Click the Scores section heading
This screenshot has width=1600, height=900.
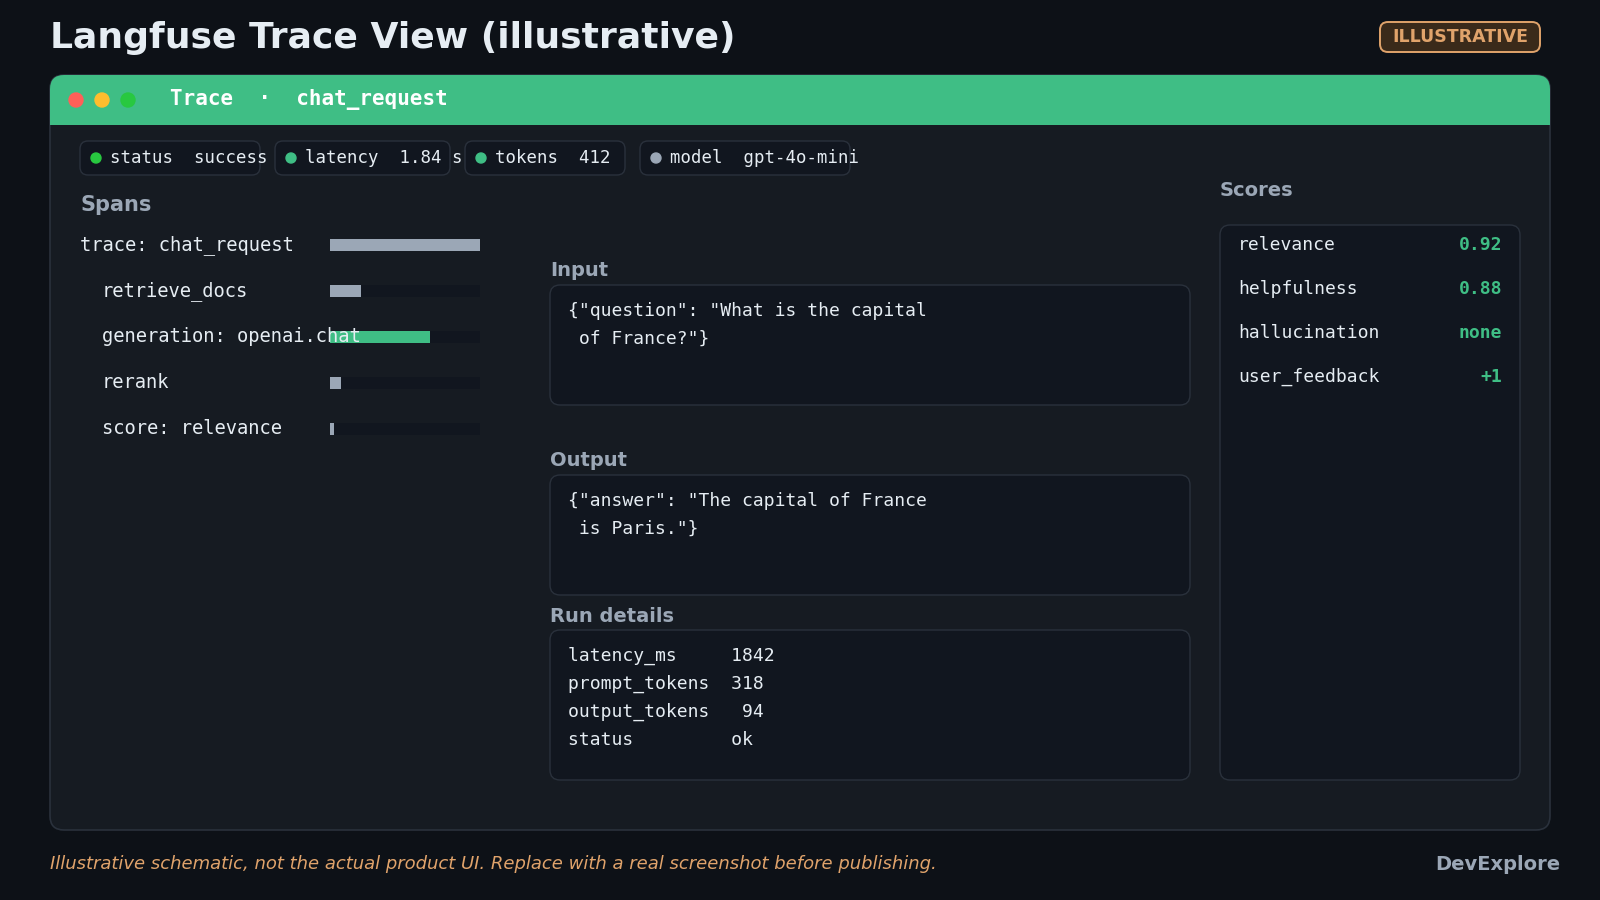1256,190
